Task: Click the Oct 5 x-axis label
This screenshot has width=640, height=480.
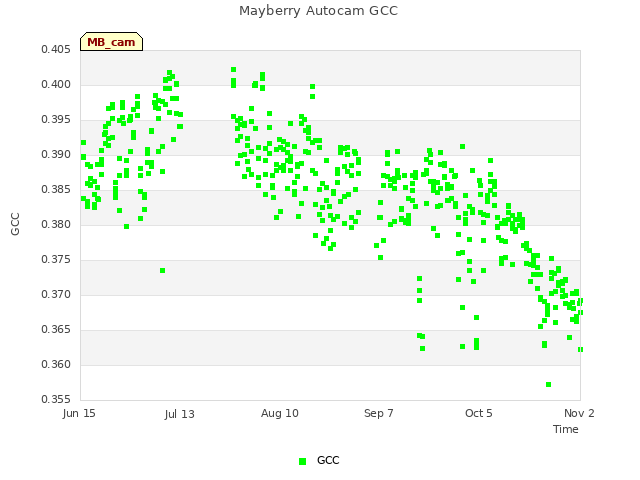Action: (x=479, y=413)
